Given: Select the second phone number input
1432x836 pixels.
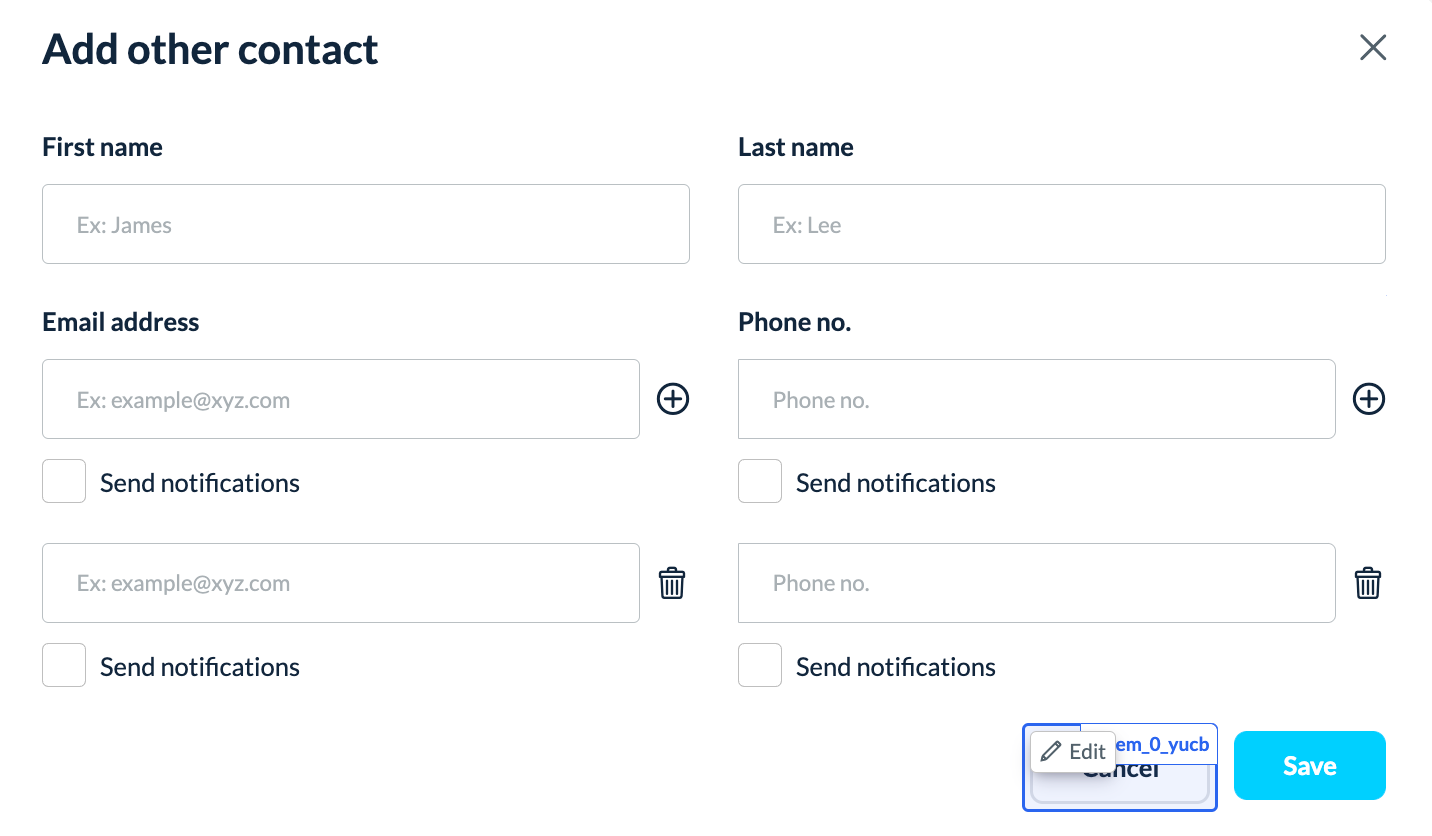Looking at the screenshot, I should tap(1036, 583).
